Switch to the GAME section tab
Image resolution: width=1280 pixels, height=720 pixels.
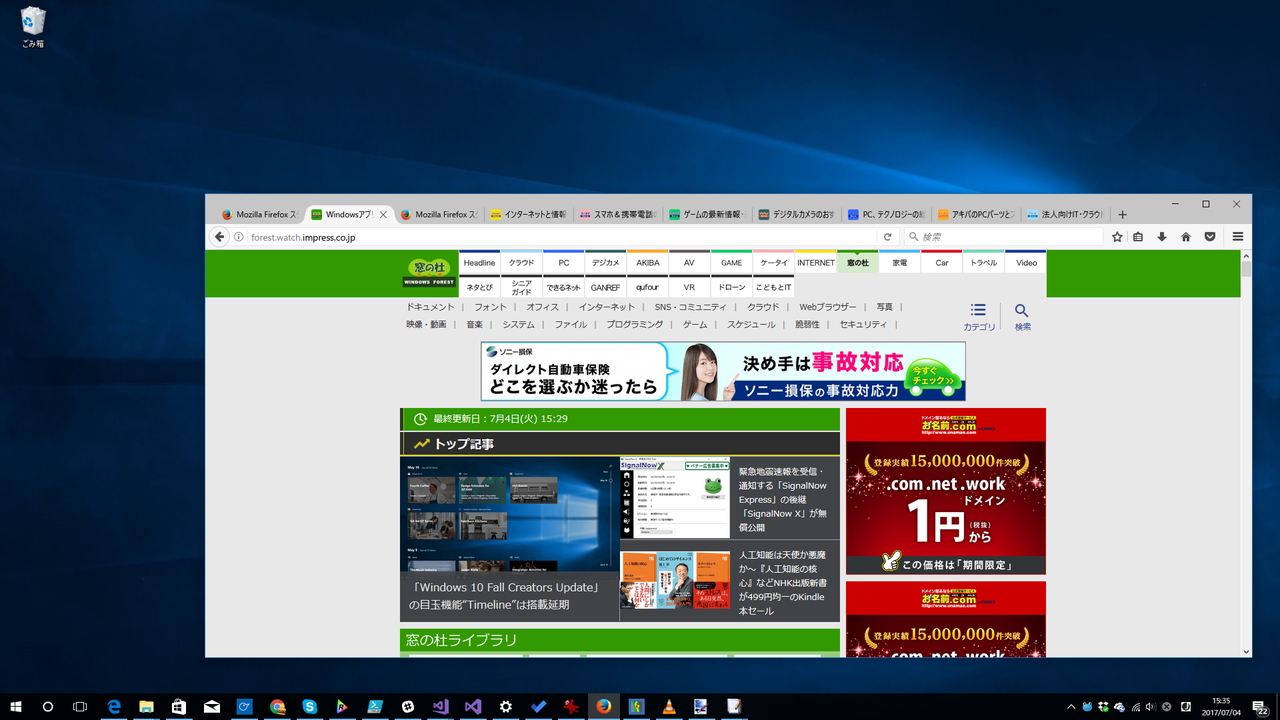click(x=731, y=262)
